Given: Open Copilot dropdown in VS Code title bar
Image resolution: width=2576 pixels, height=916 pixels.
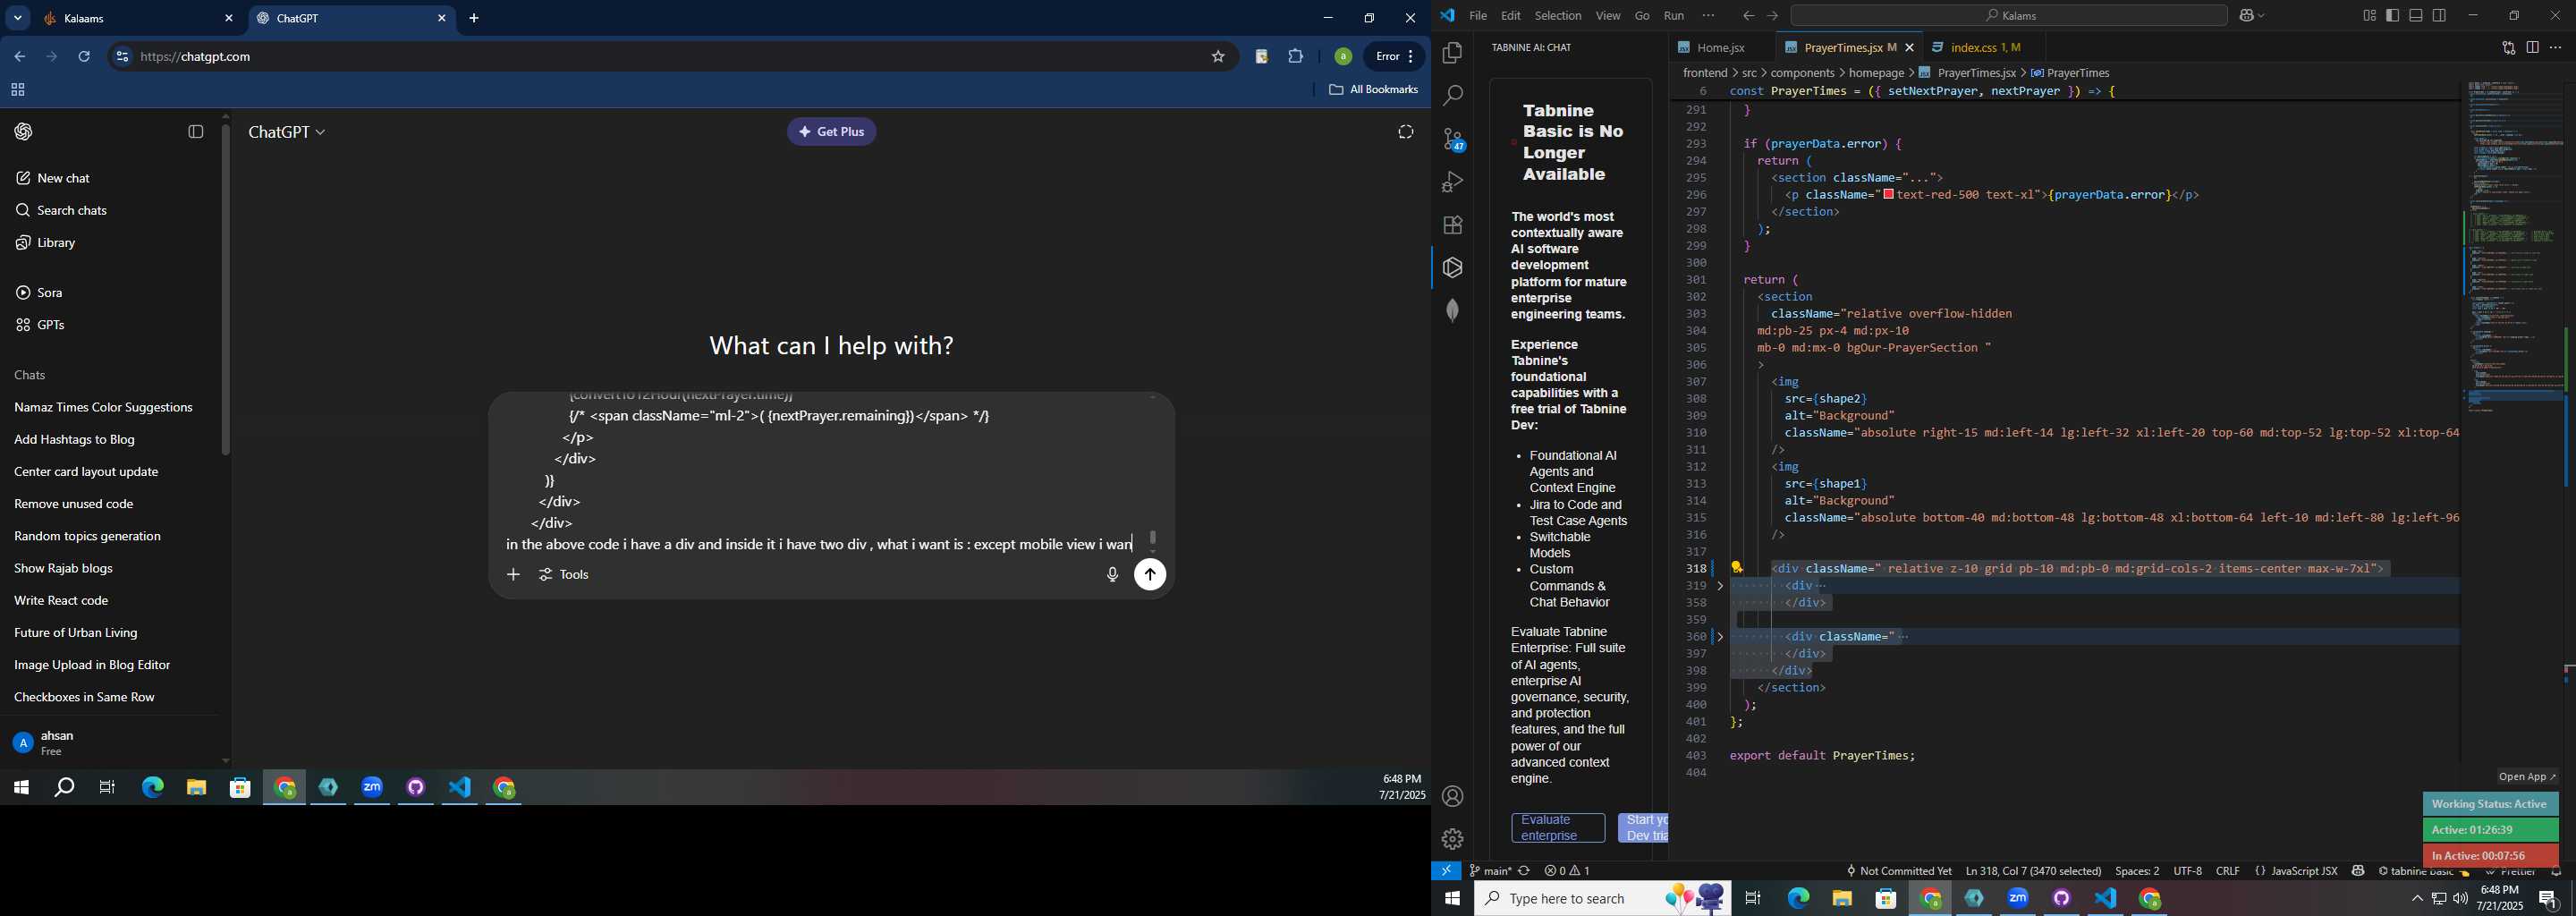Looking at the screenshot, I should tap(2252, 16).
